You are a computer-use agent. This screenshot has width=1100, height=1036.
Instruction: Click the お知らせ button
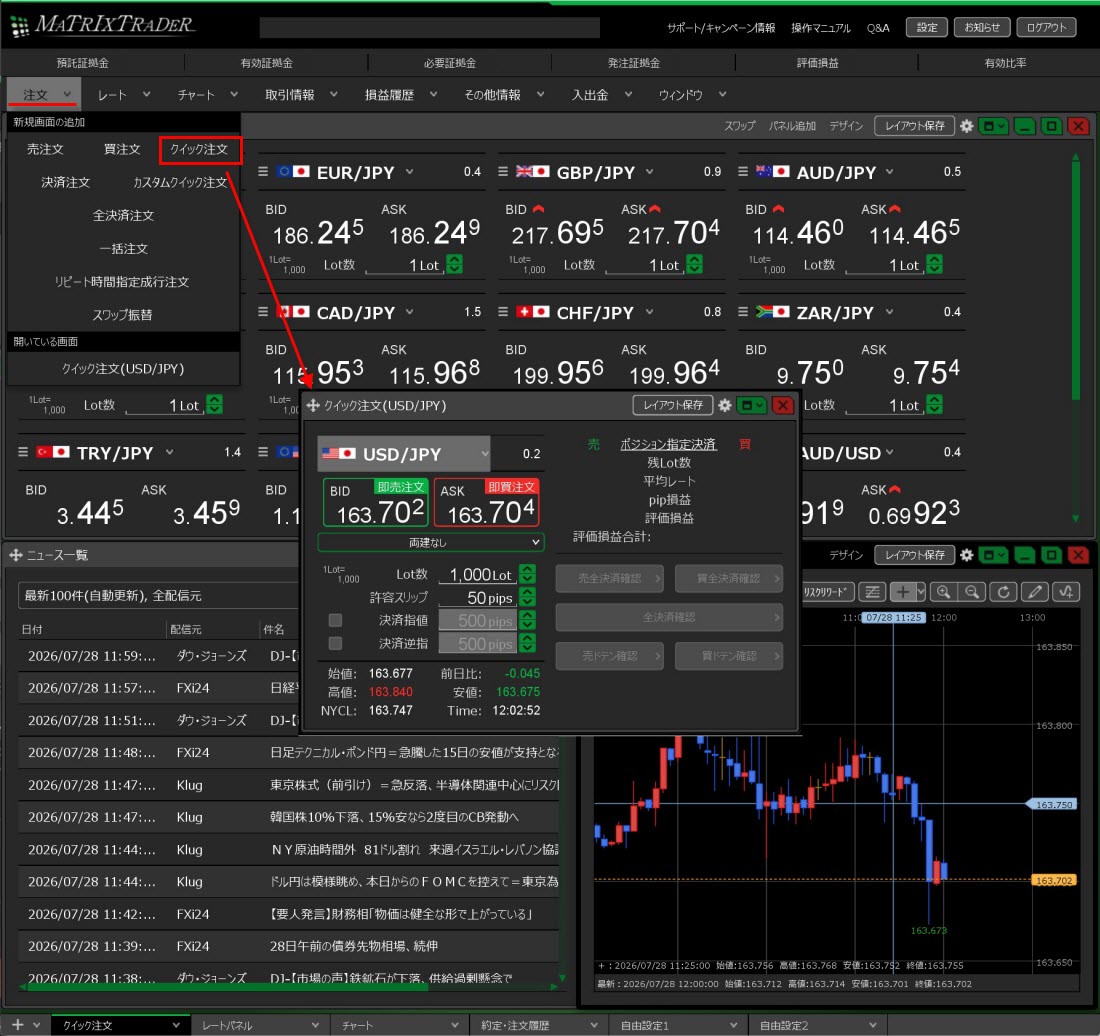(981, 27)
